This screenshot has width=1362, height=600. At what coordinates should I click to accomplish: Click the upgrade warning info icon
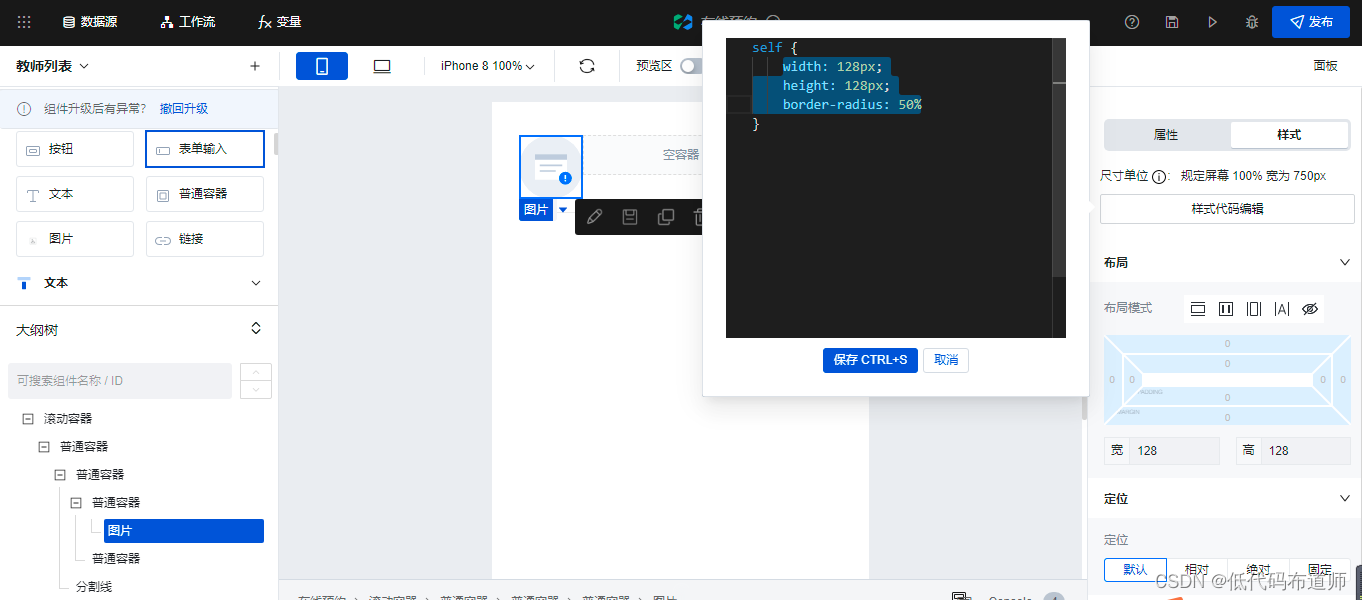pyautogui.click(x=24, y=109)
